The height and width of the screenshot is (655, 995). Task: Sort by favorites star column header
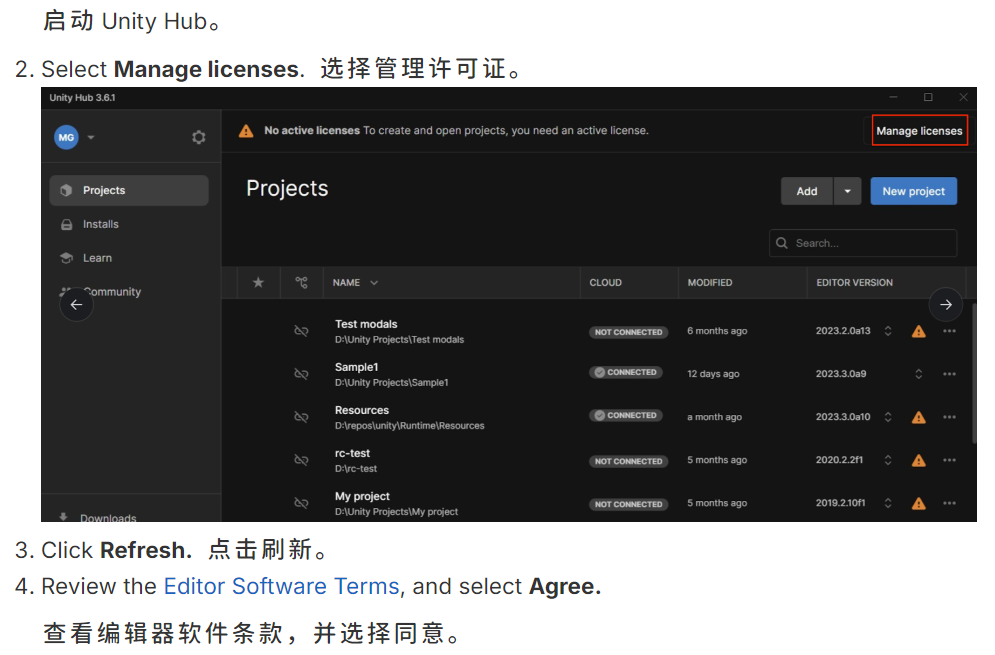(x=258, y=282)
